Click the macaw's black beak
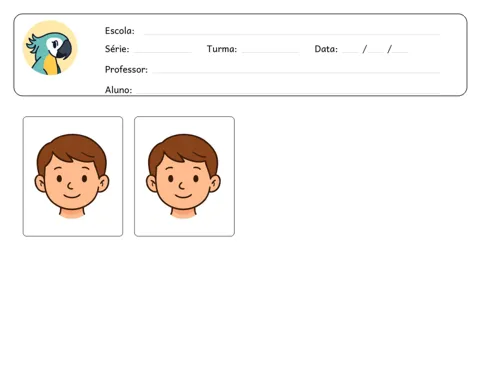 (x=64, y=50)
